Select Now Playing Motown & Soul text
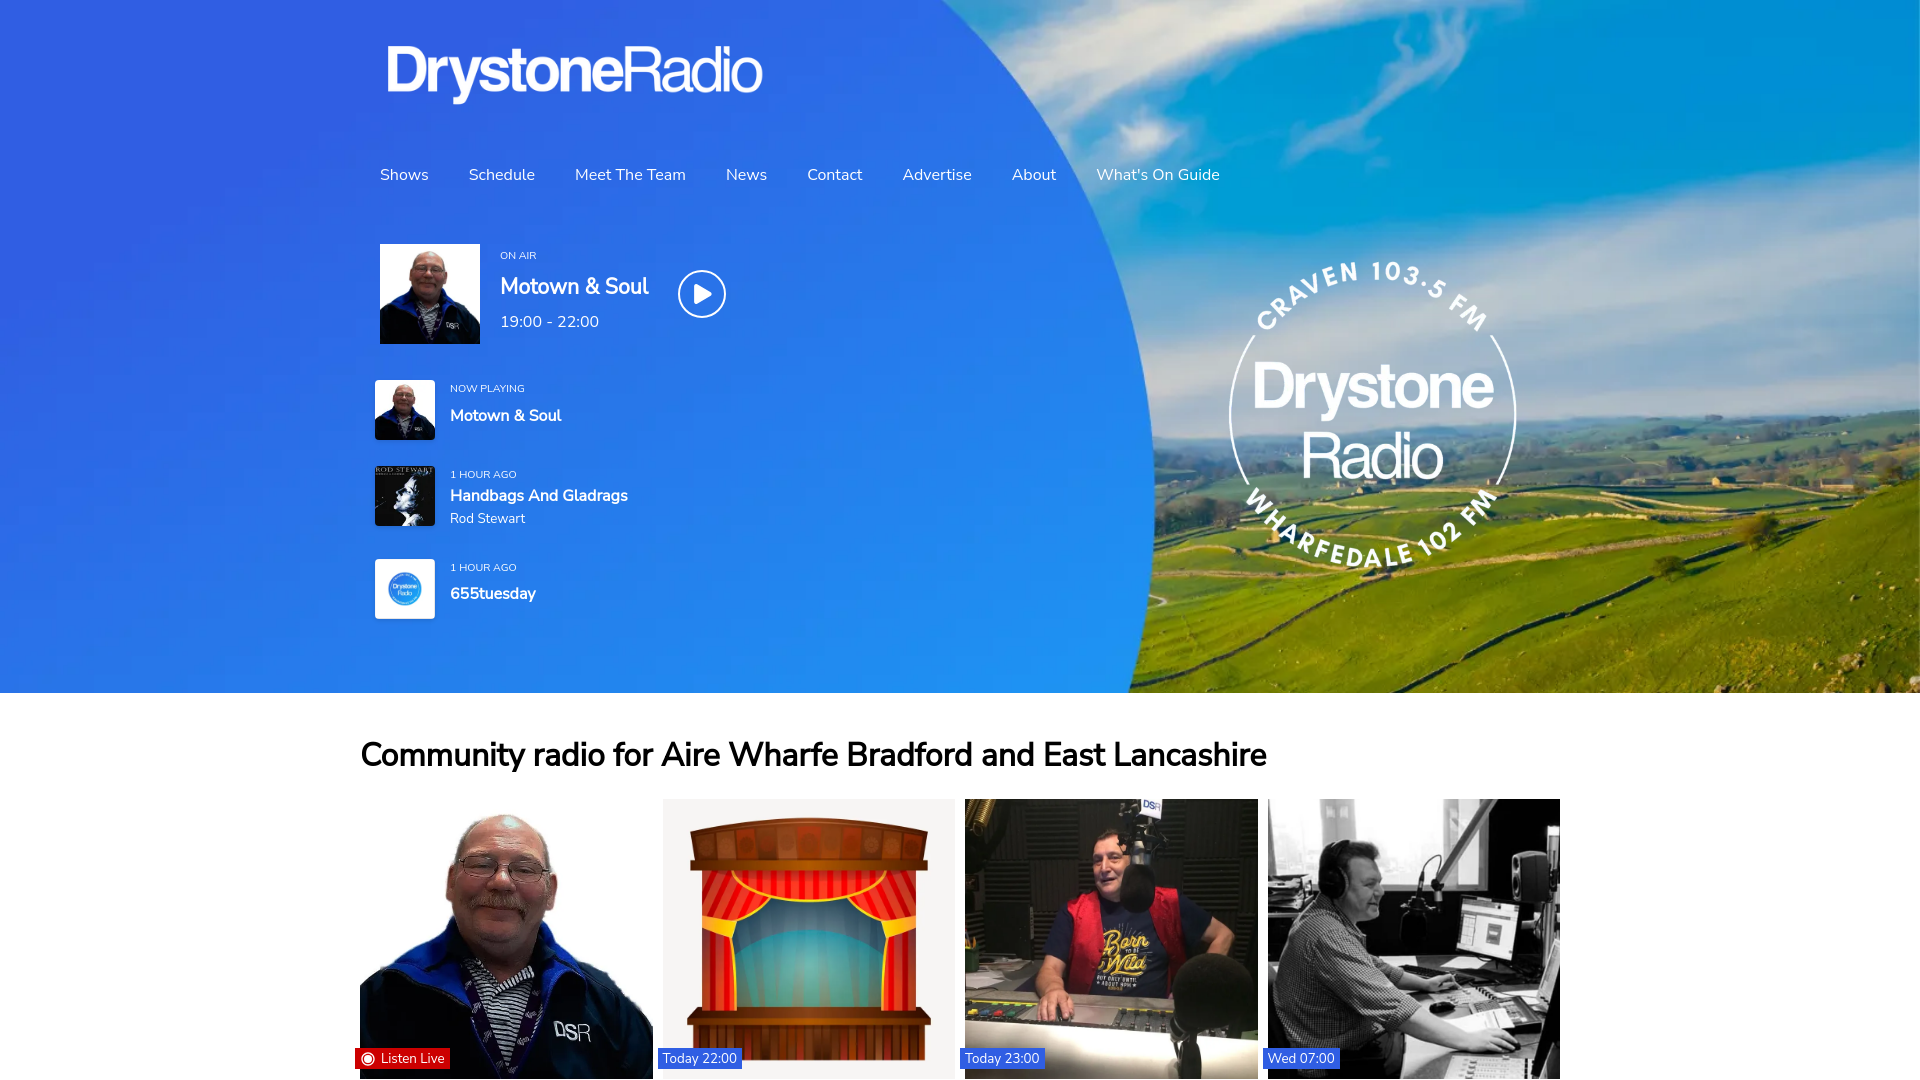The image size is (1920, 1080). (x=505, y=416)
